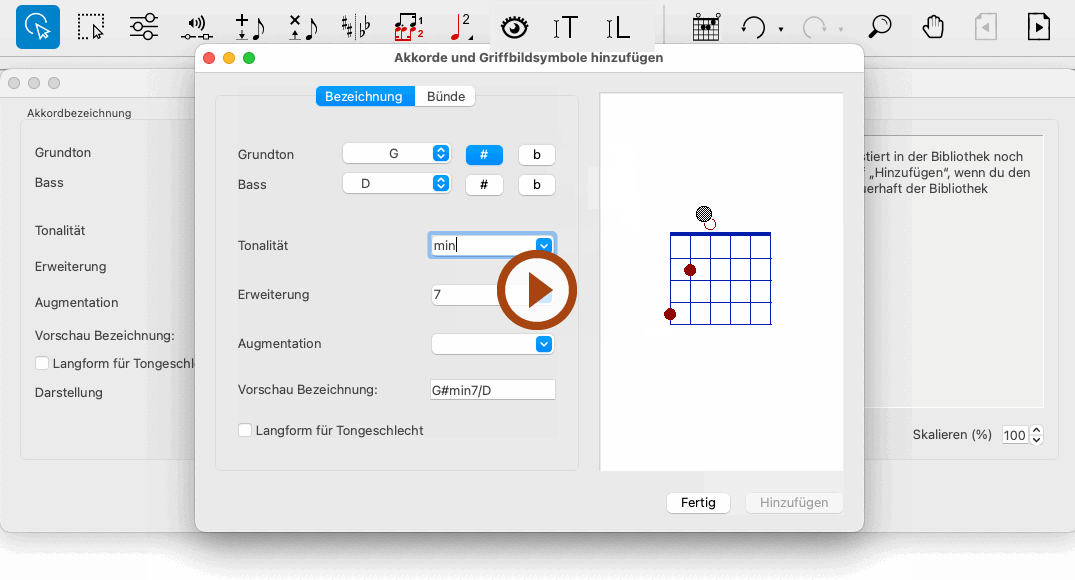Toggle flat for Bass note
Image resolution: width=1075 pixels, height=580 pixels.
point(537,185)
